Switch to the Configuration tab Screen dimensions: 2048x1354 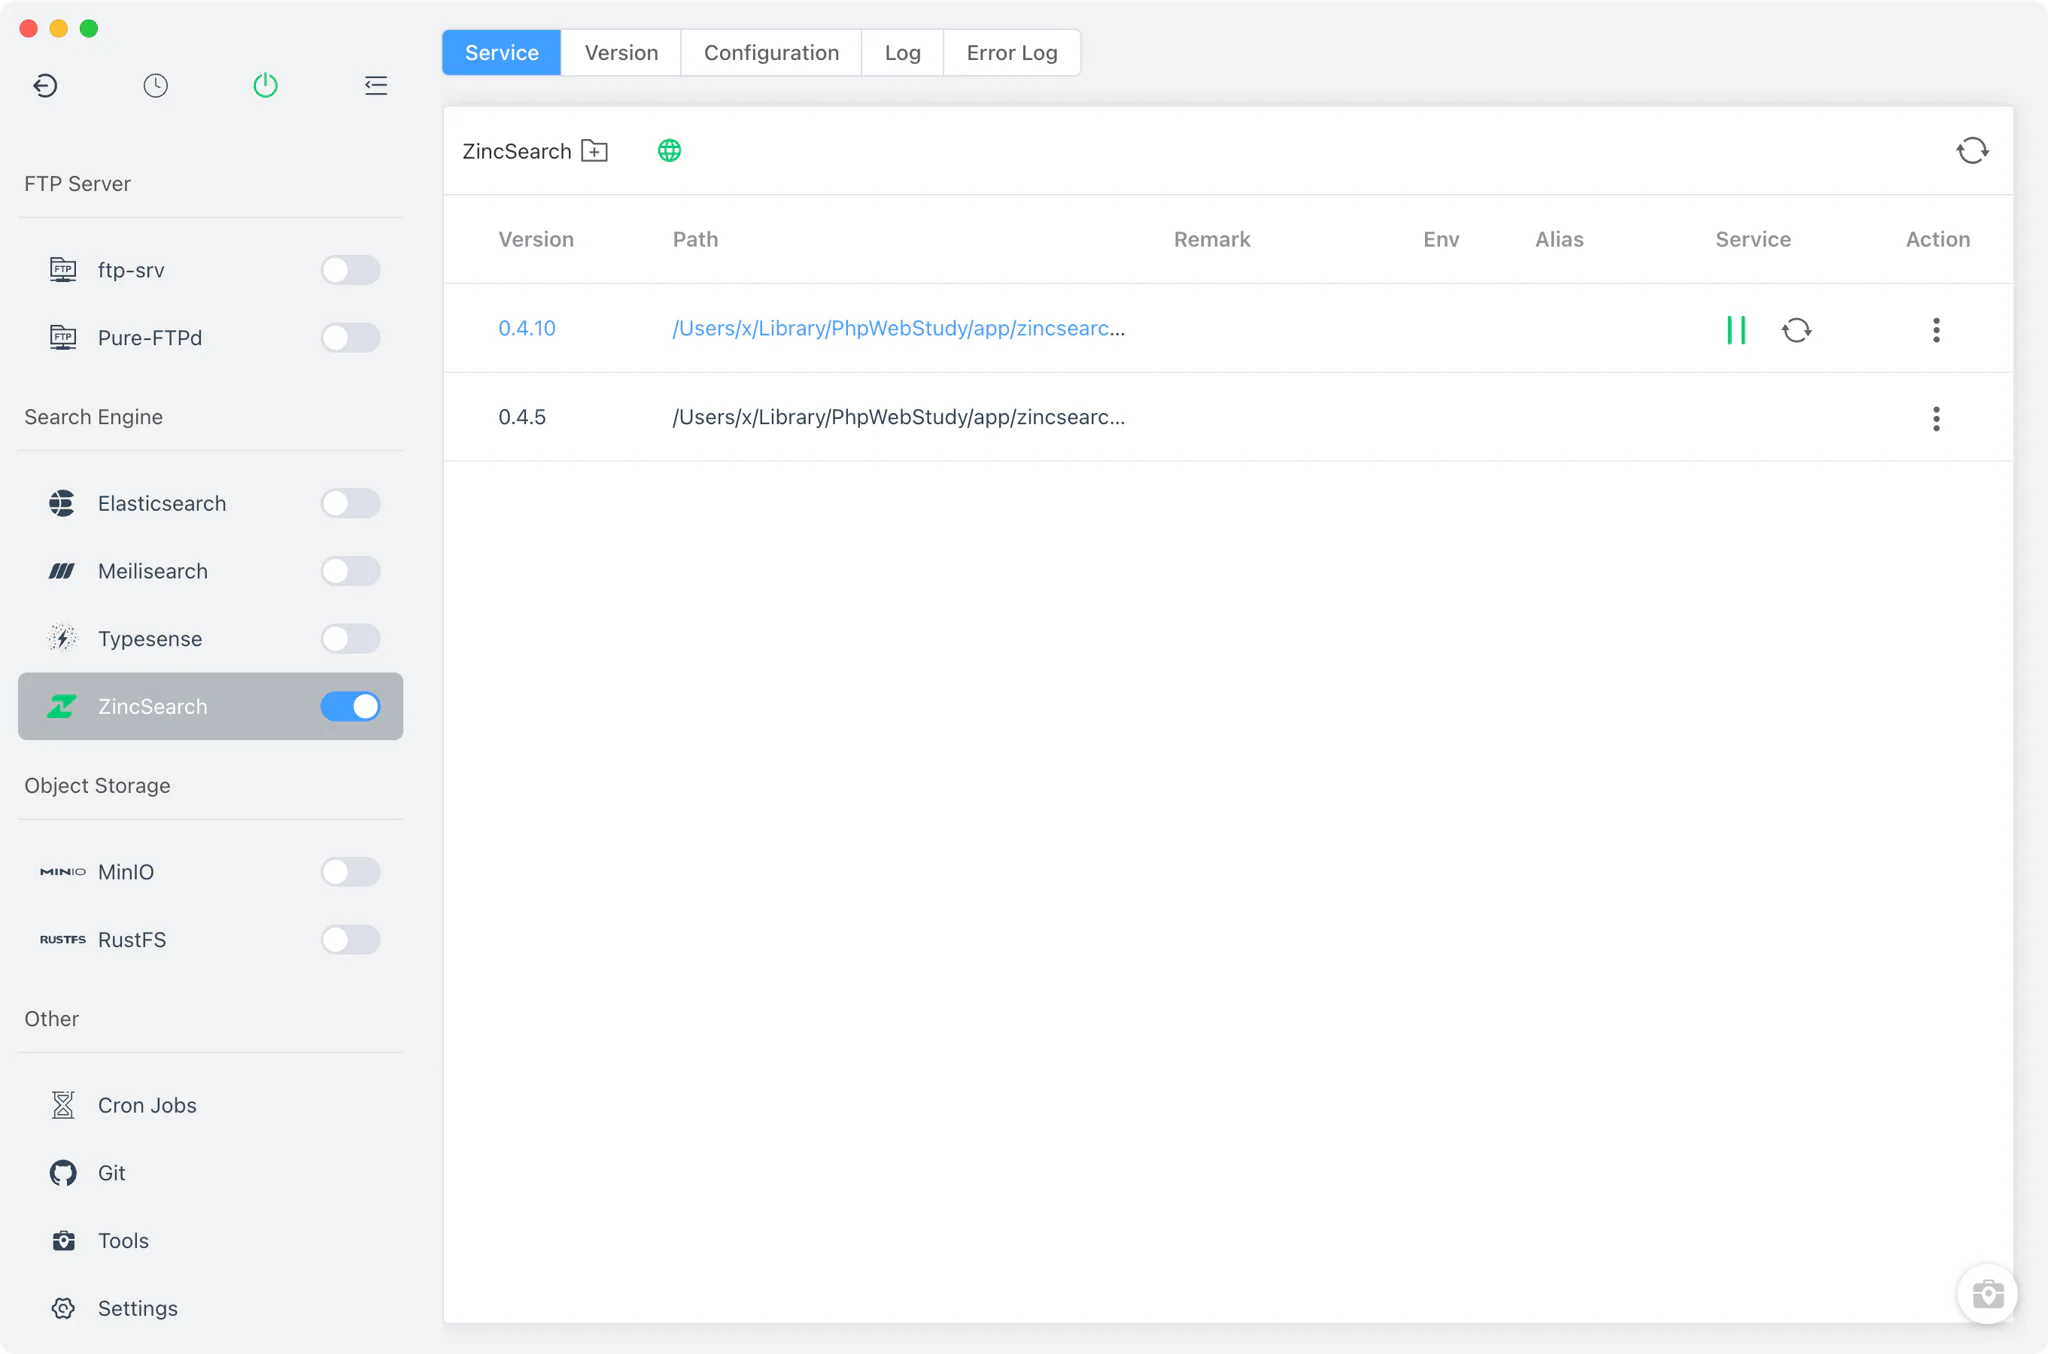pyautogui.click(x=771, y=53)
